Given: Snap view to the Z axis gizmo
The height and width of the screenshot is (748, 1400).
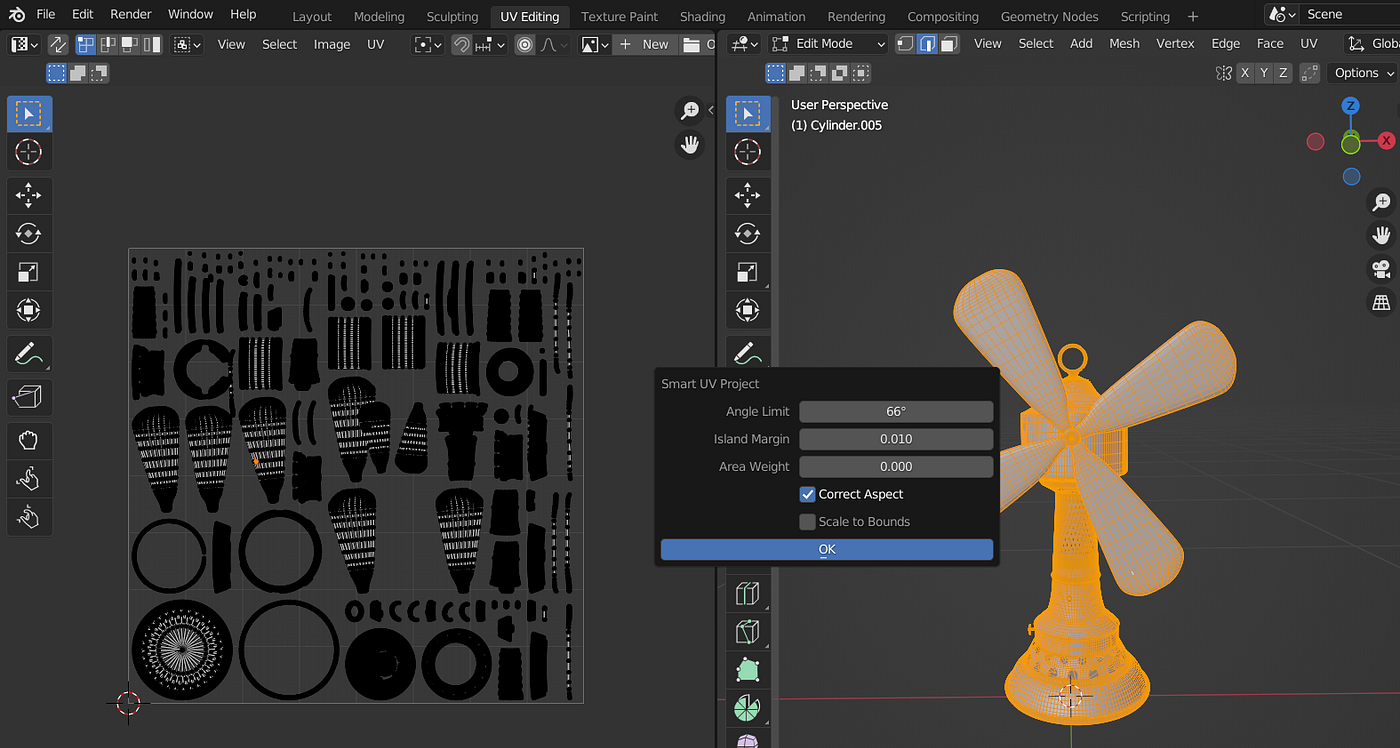Looking at the screenshot, I should coord(1350,106).
